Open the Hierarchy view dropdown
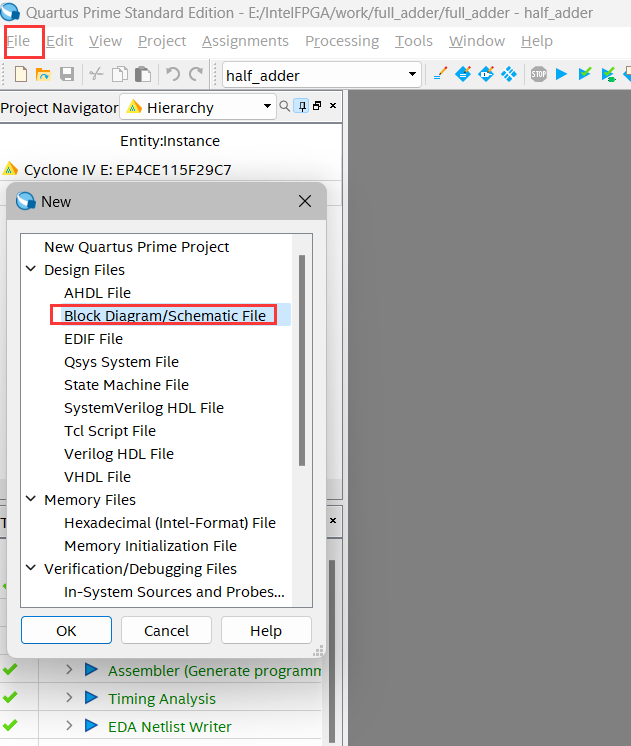This screenshot has width=631, height=746. 267,106
